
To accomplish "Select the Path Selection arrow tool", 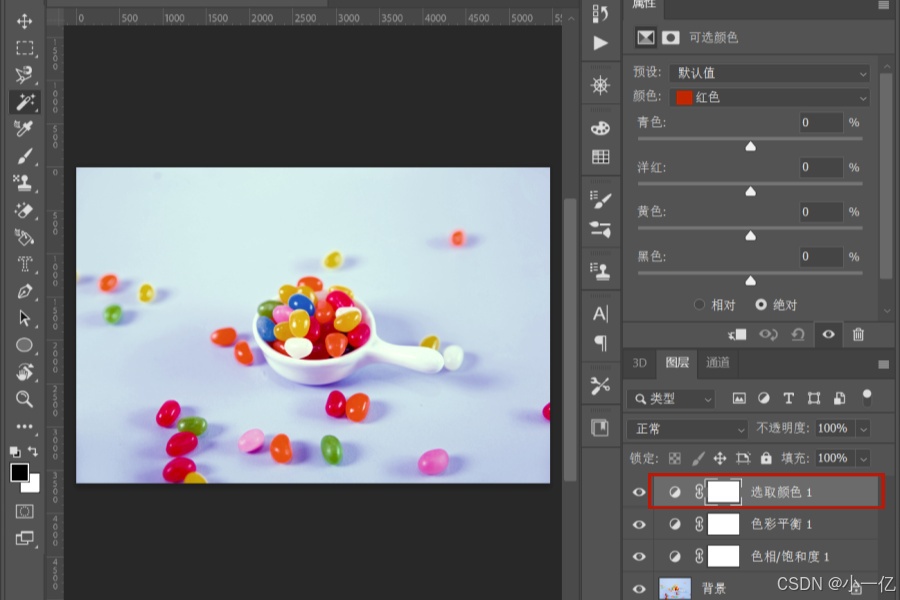I will click(24, 318).
